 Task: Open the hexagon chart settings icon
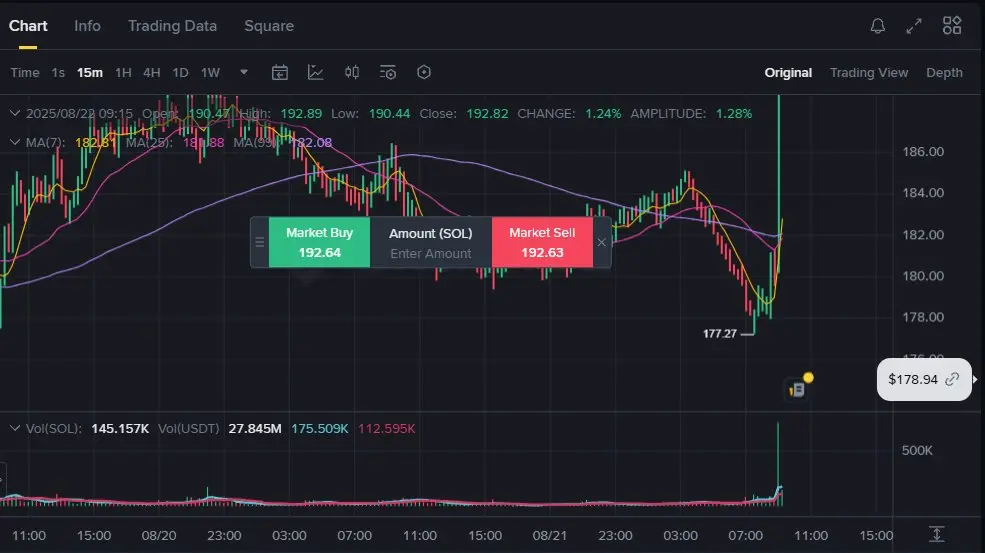(424, 72)
